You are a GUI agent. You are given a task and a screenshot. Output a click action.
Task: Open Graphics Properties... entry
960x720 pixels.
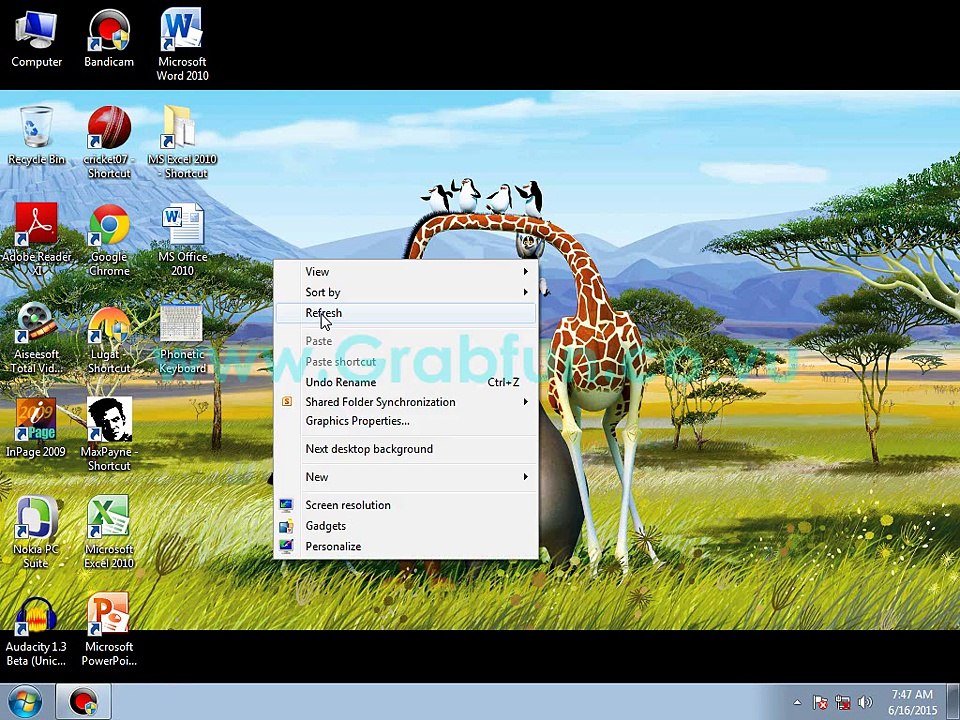[406, 421]
